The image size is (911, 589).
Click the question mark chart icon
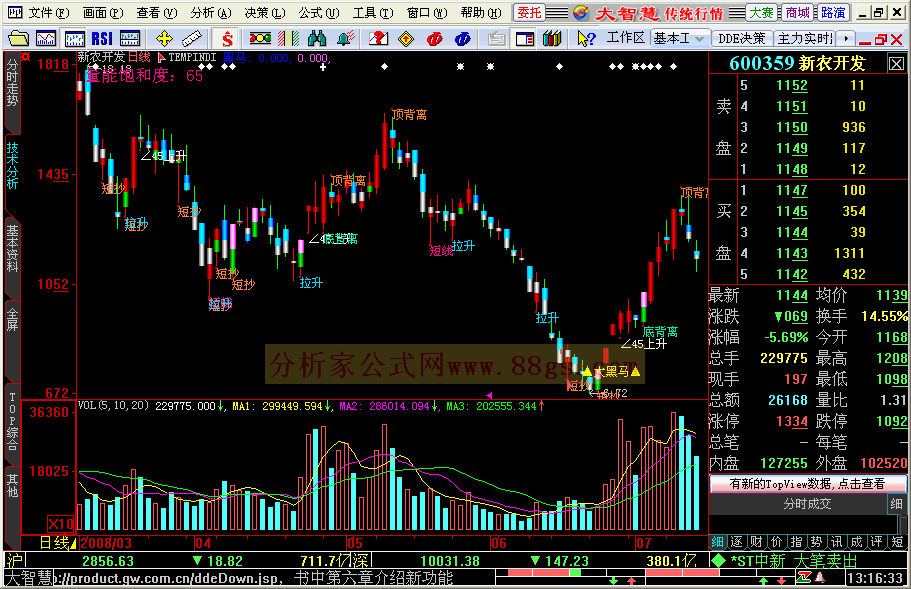378,39
